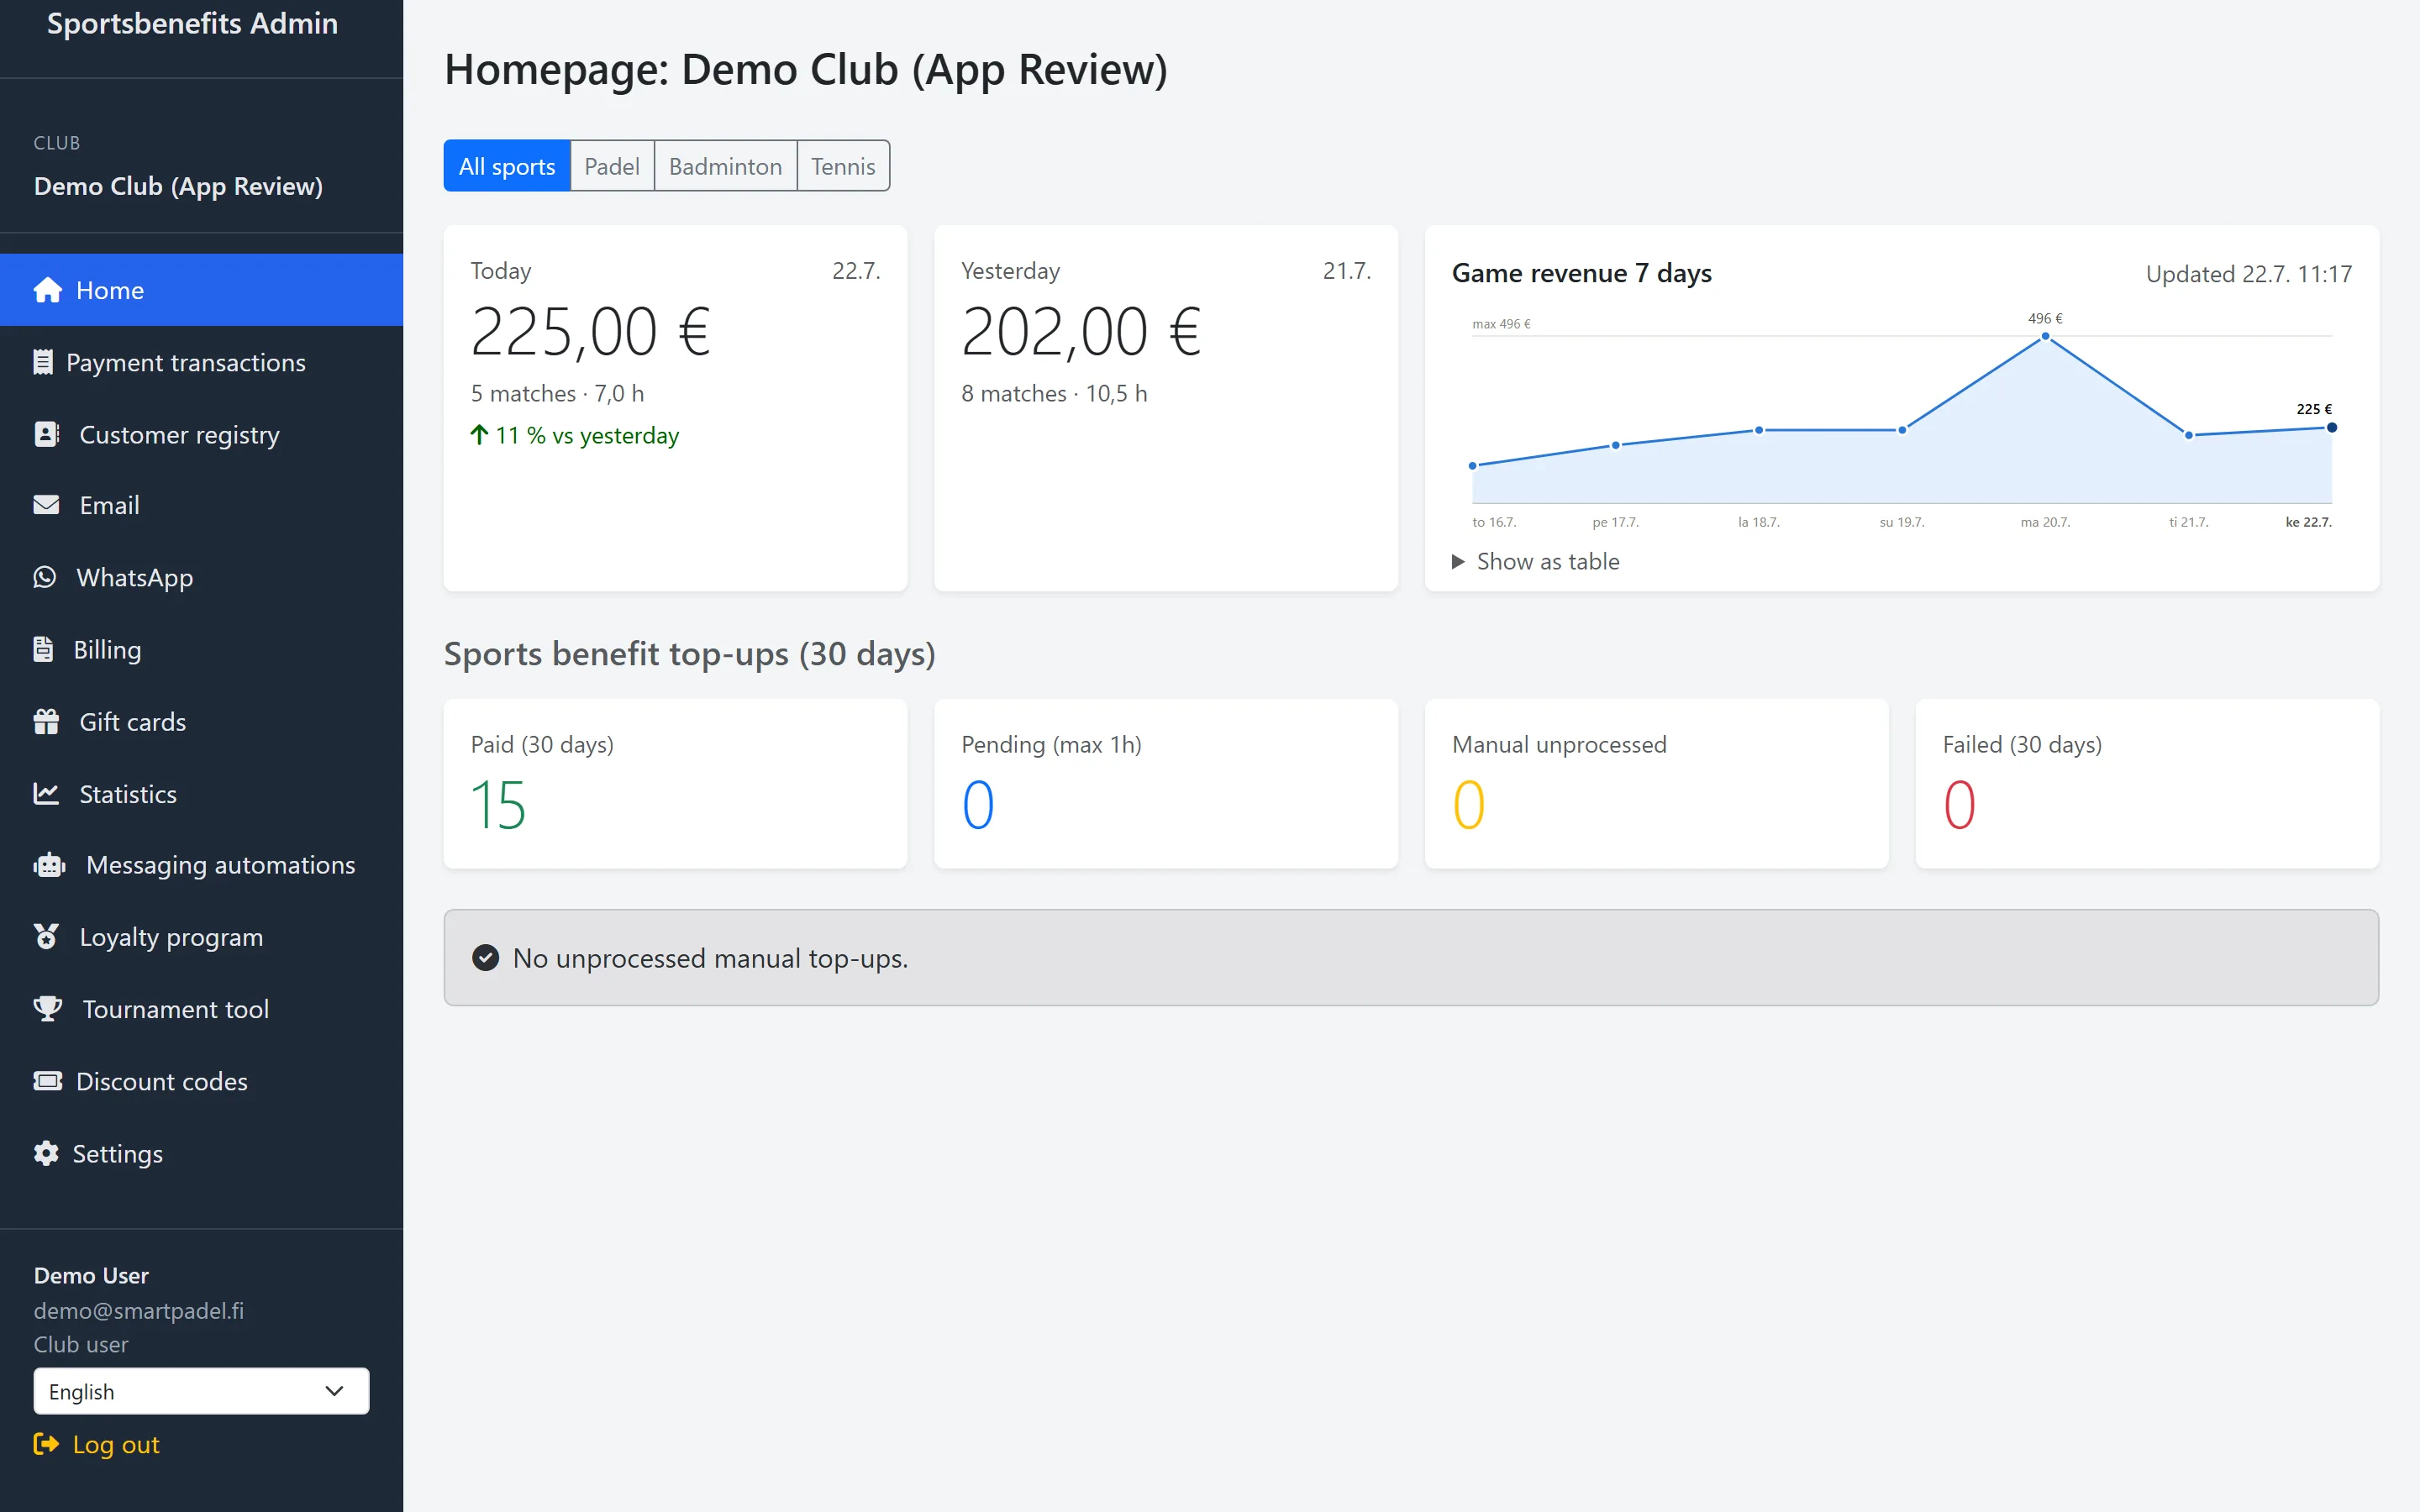Click yesterday's revenue 202,00 €
This screenshot has height=1512, width=2420.
pyautogui.click(x=1081, y=332)
